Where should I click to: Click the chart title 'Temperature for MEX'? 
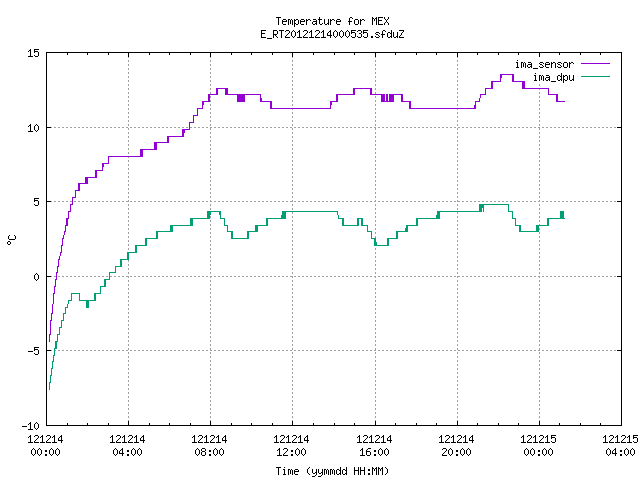[x=332, y=21]
